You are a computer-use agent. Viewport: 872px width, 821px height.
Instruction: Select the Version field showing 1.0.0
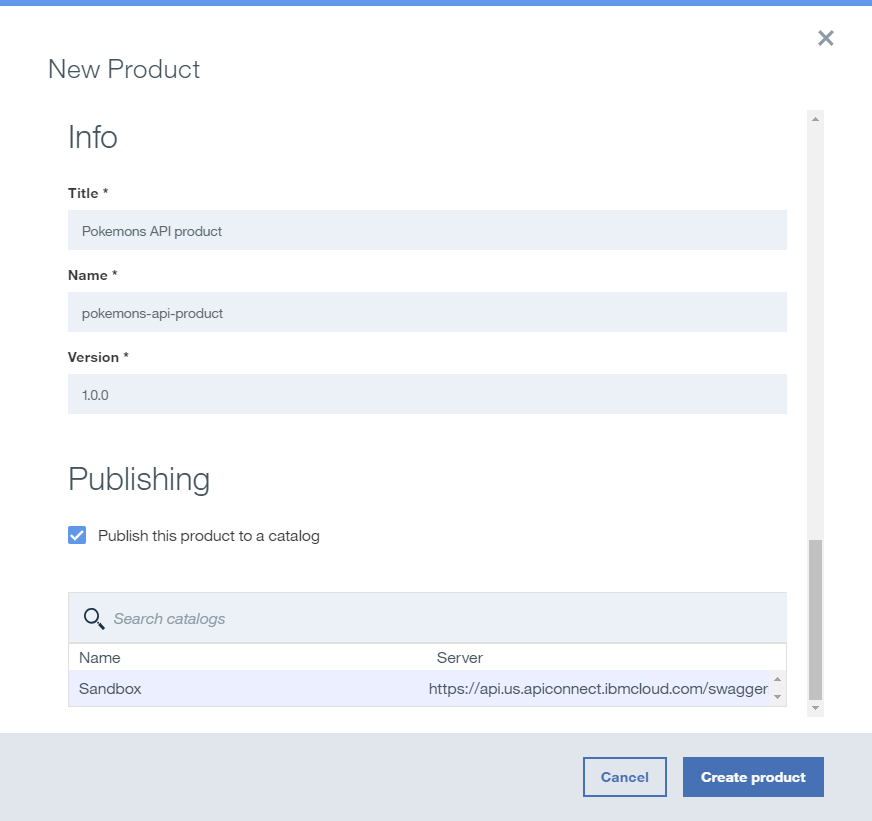[427, 395]
